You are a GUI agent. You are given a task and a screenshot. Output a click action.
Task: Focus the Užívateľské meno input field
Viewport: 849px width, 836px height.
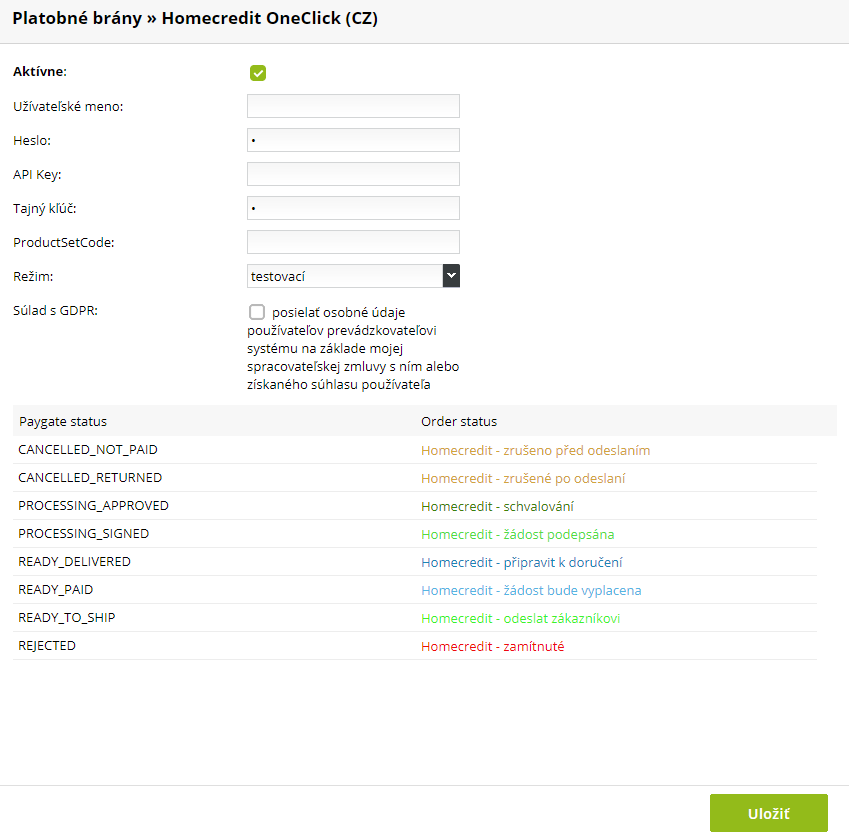[x=353, y=106]
